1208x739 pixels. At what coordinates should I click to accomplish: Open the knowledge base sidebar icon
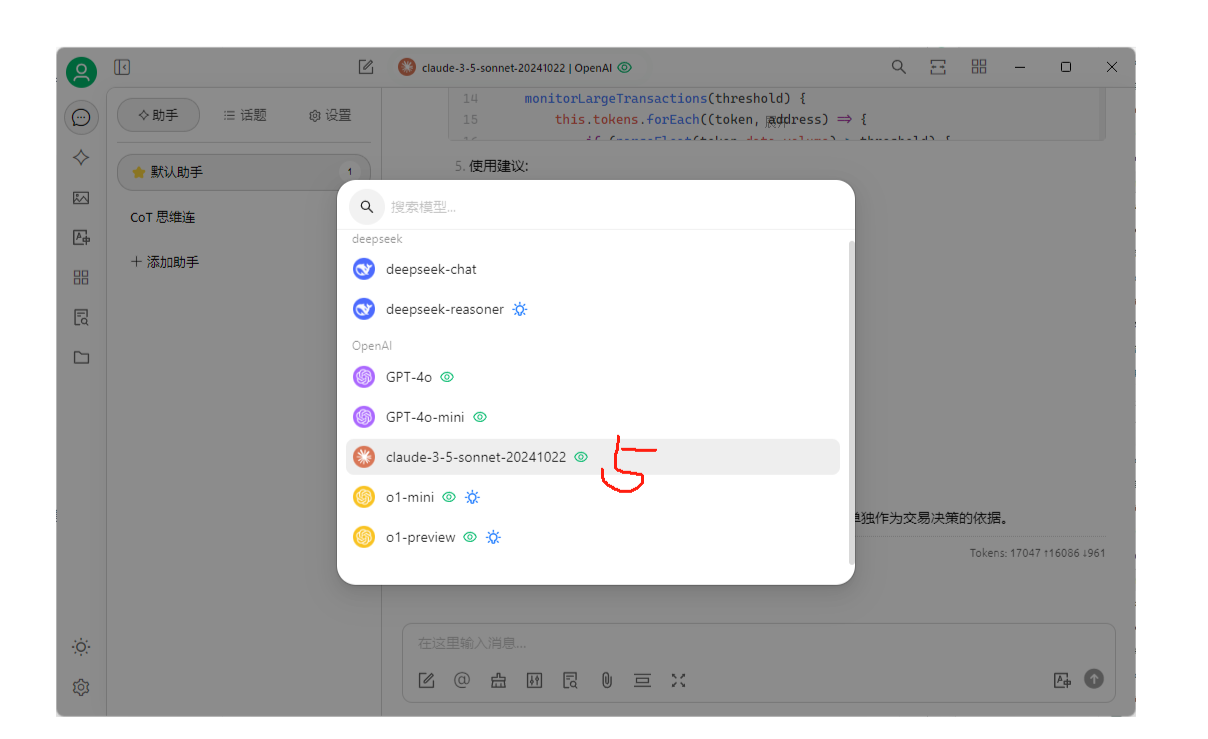81,318
